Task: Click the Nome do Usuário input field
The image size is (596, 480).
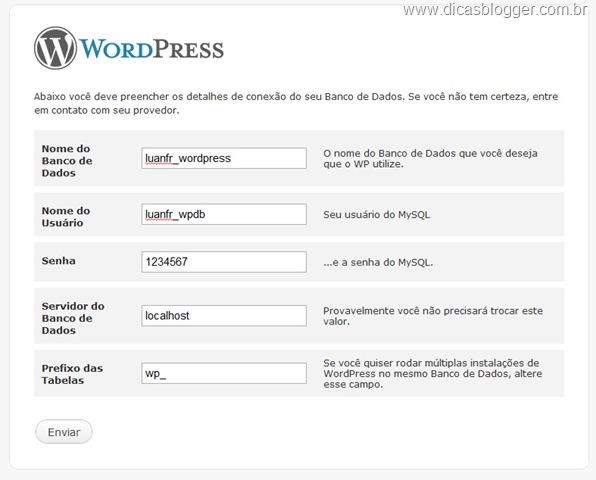Action: coord(224,214)
